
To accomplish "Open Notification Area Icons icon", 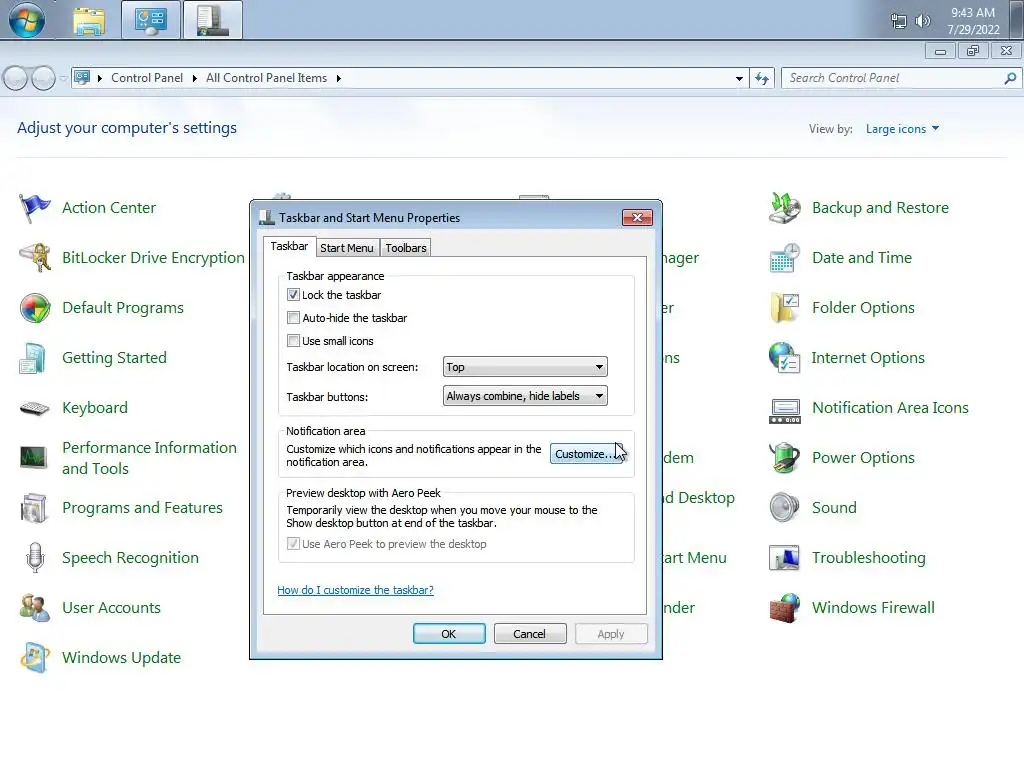I will (784, 411).
